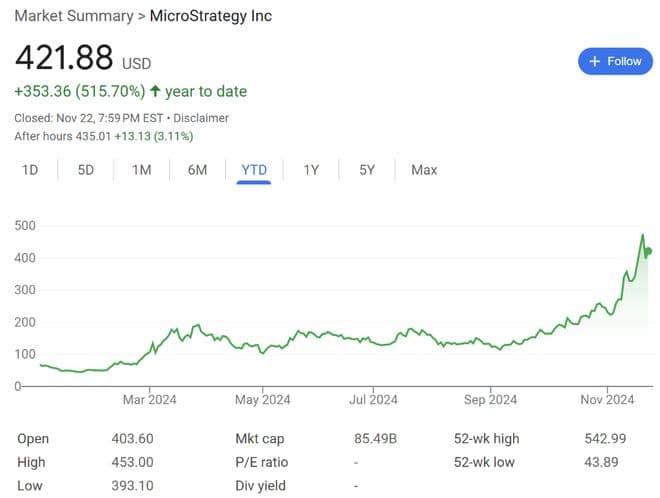Open the 5Y range view
This screenshot has height=498, width=660.
367,170
